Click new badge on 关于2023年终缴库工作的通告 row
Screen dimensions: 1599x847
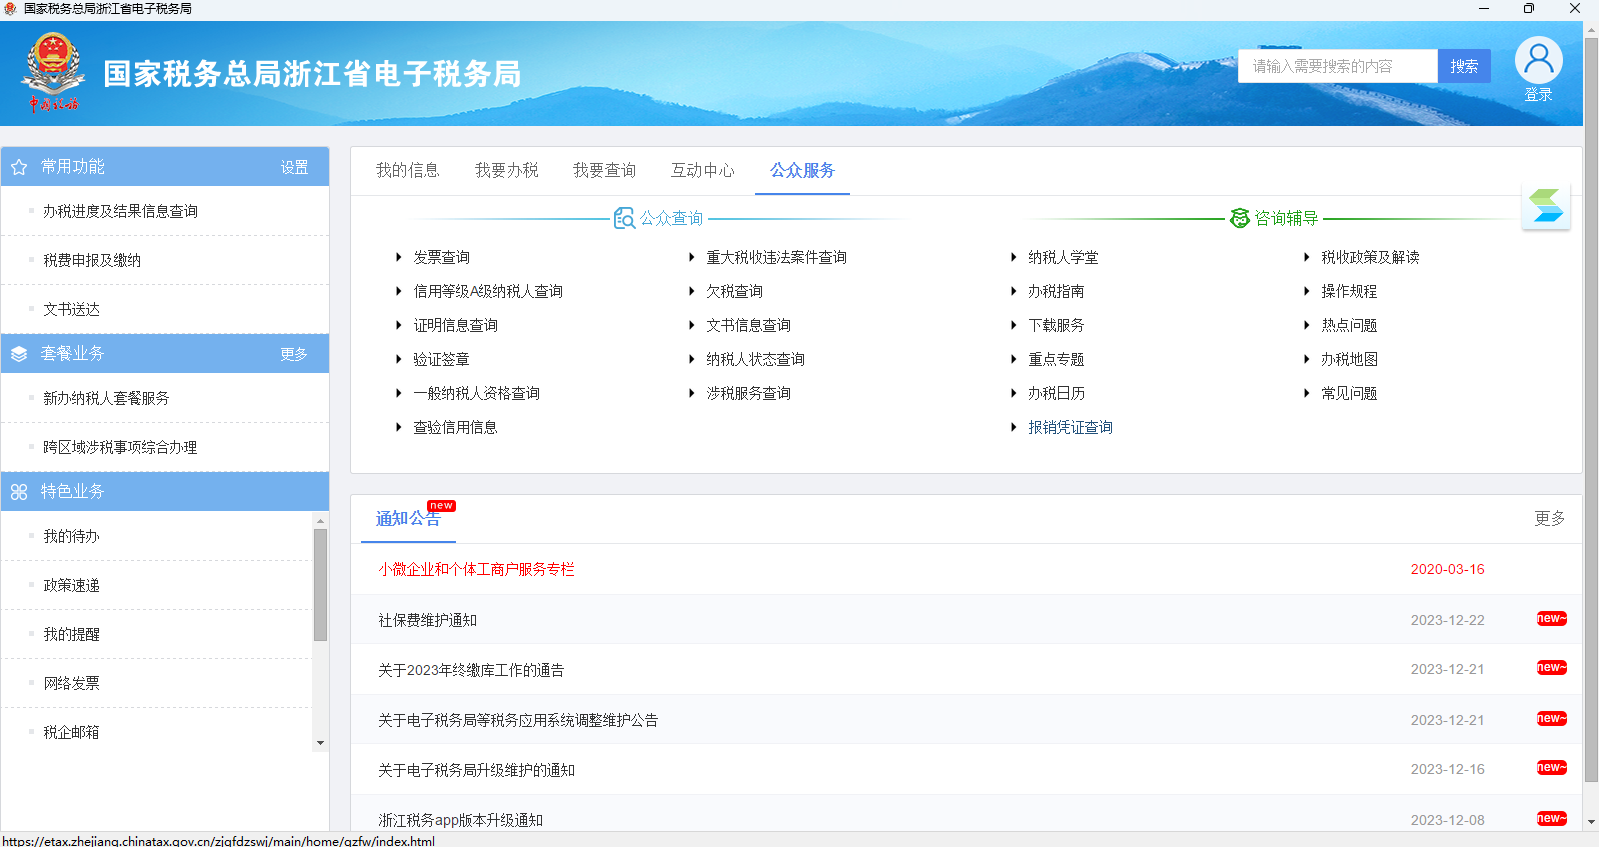(1551, 668)
